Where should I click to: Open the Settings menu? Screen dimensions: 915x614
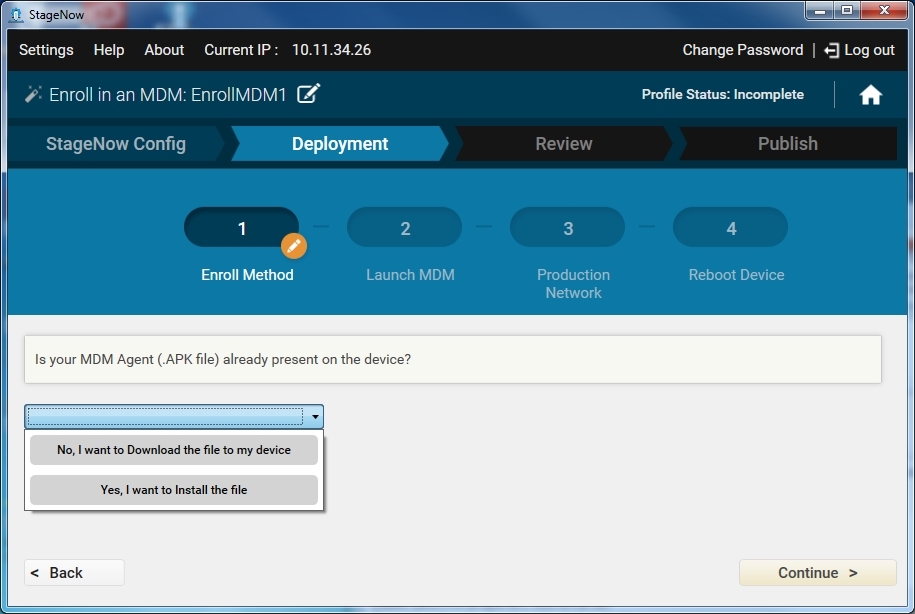46,50
